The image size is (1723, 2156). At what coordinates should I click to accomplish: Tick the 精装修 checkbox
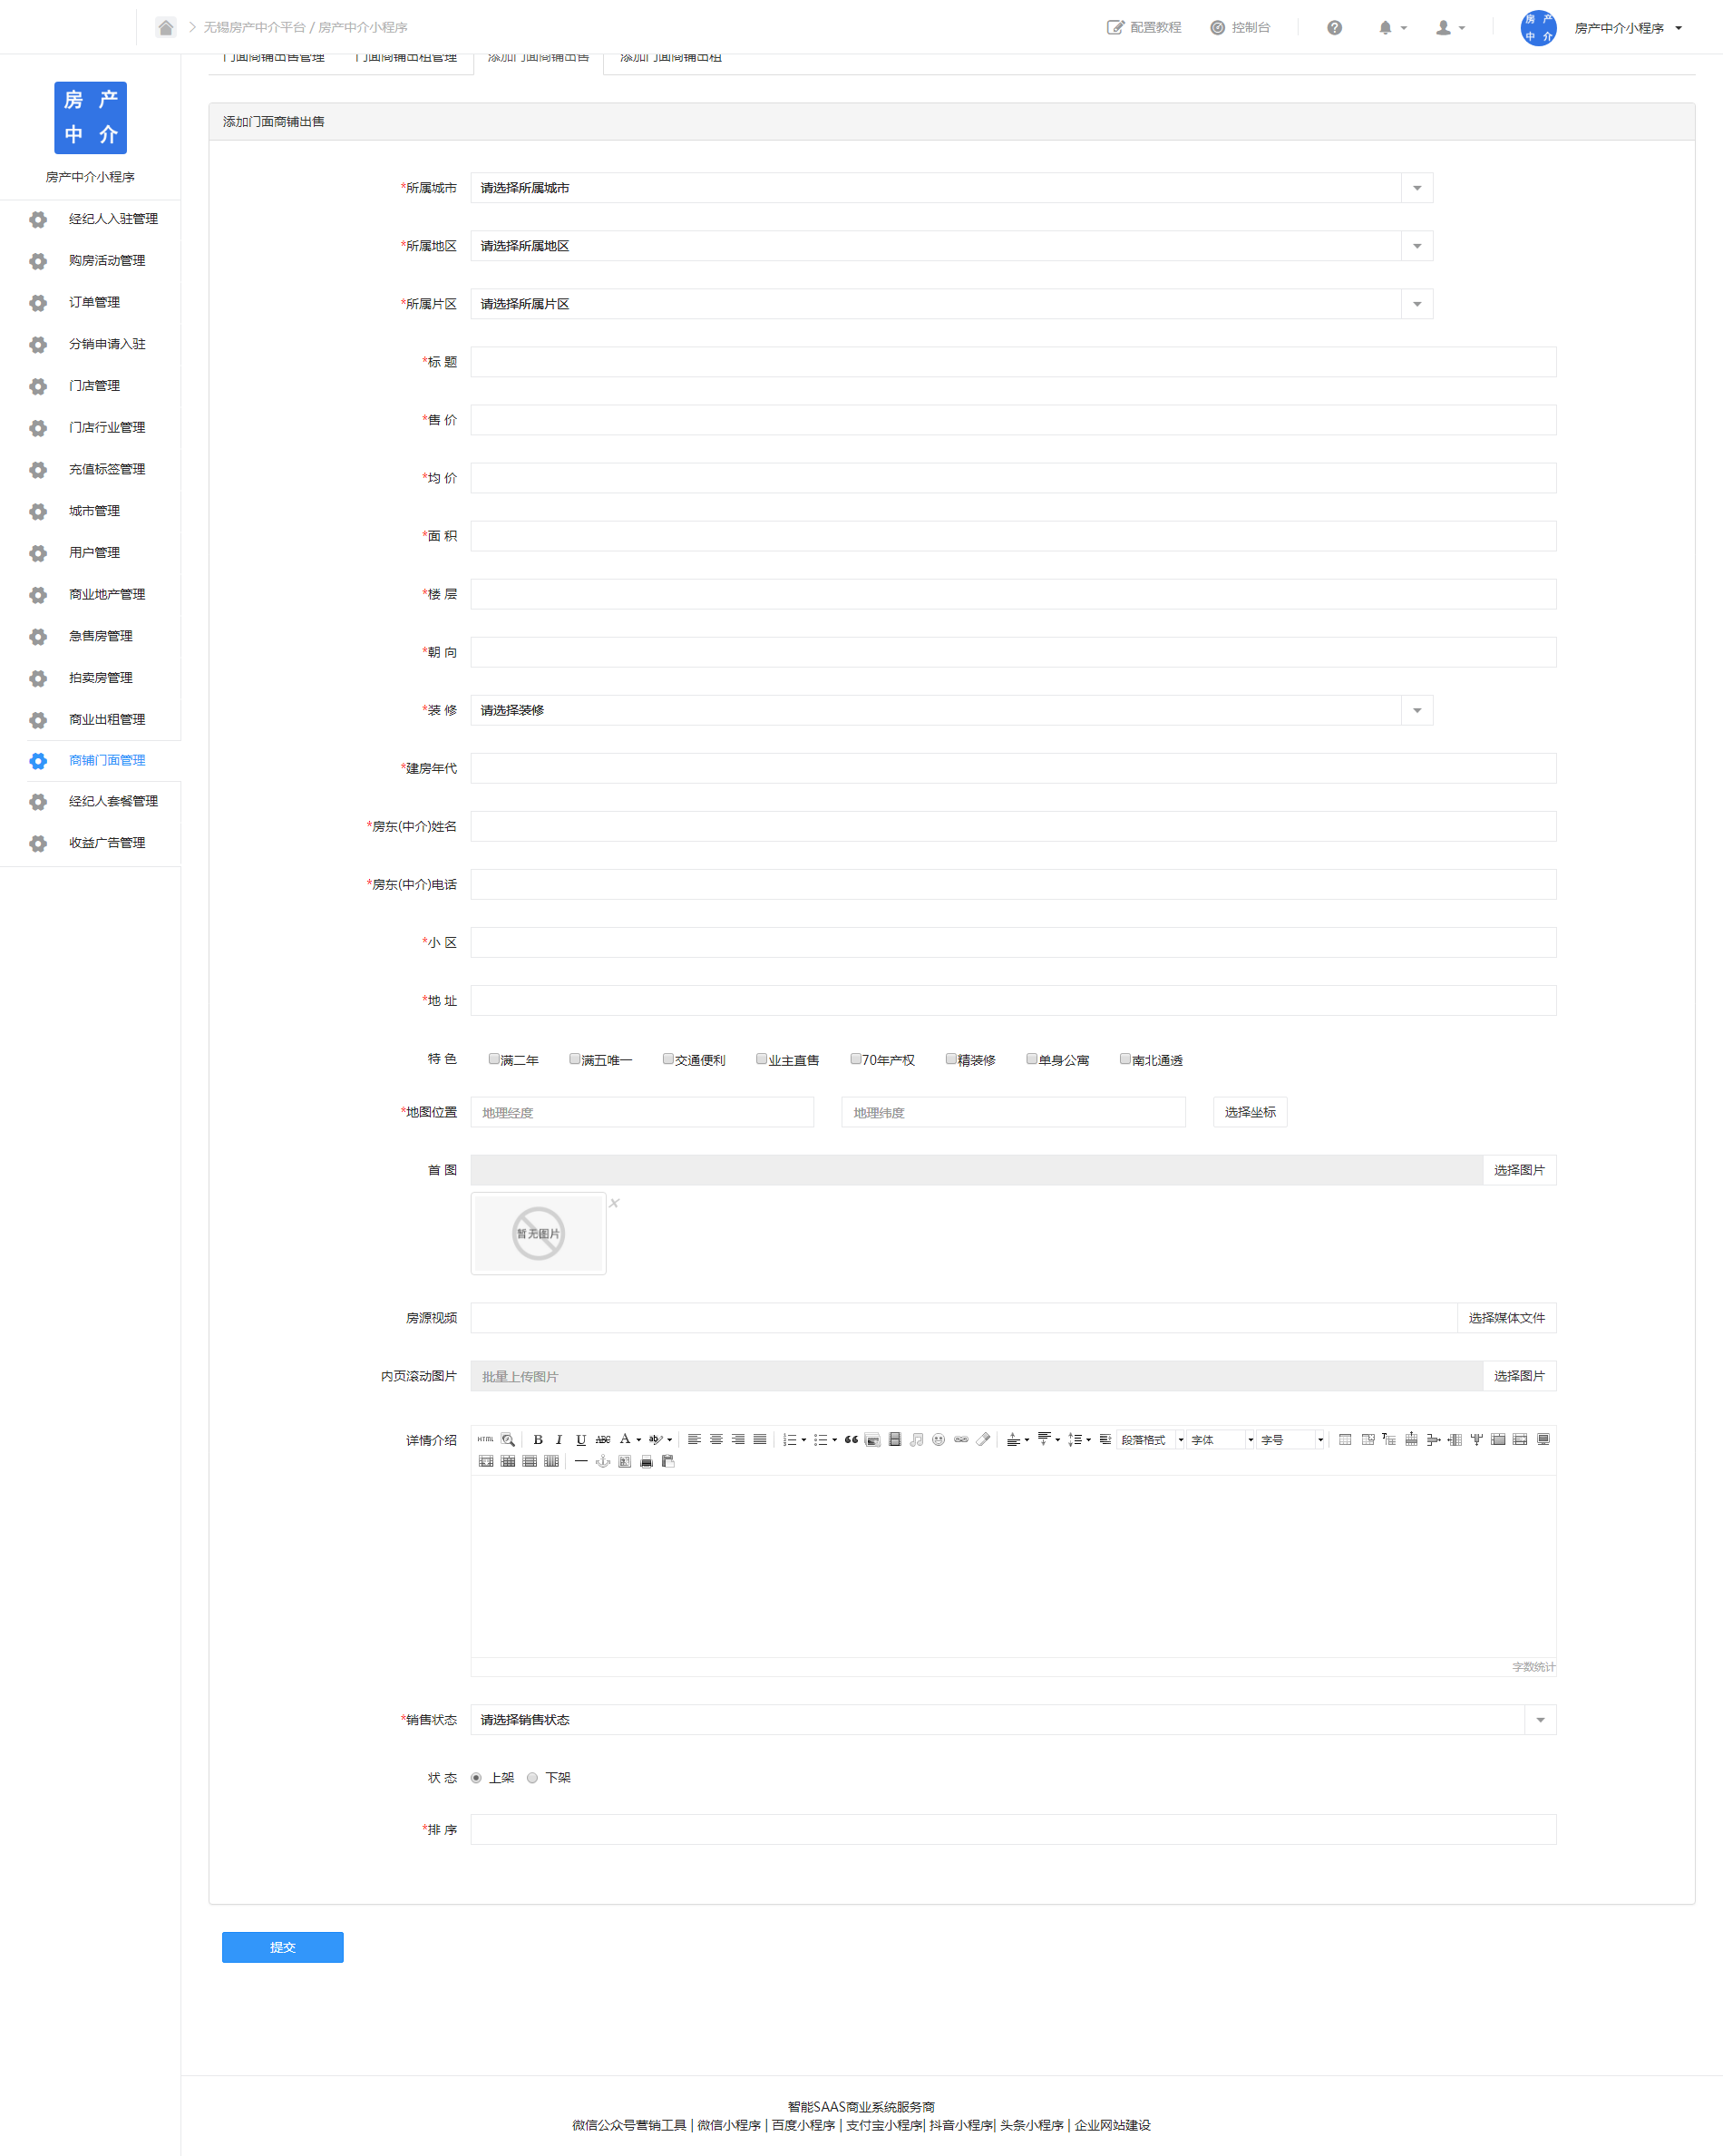point(951,1059)
